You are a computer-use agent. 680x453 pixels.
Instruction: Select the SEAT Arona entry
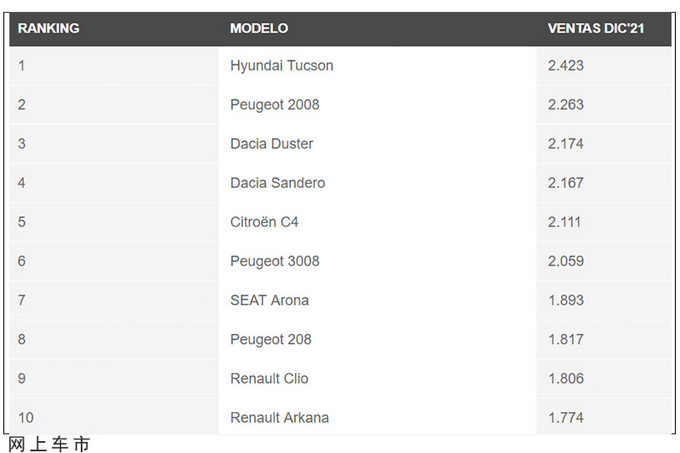pyautogui.click(x=269, y=300)
